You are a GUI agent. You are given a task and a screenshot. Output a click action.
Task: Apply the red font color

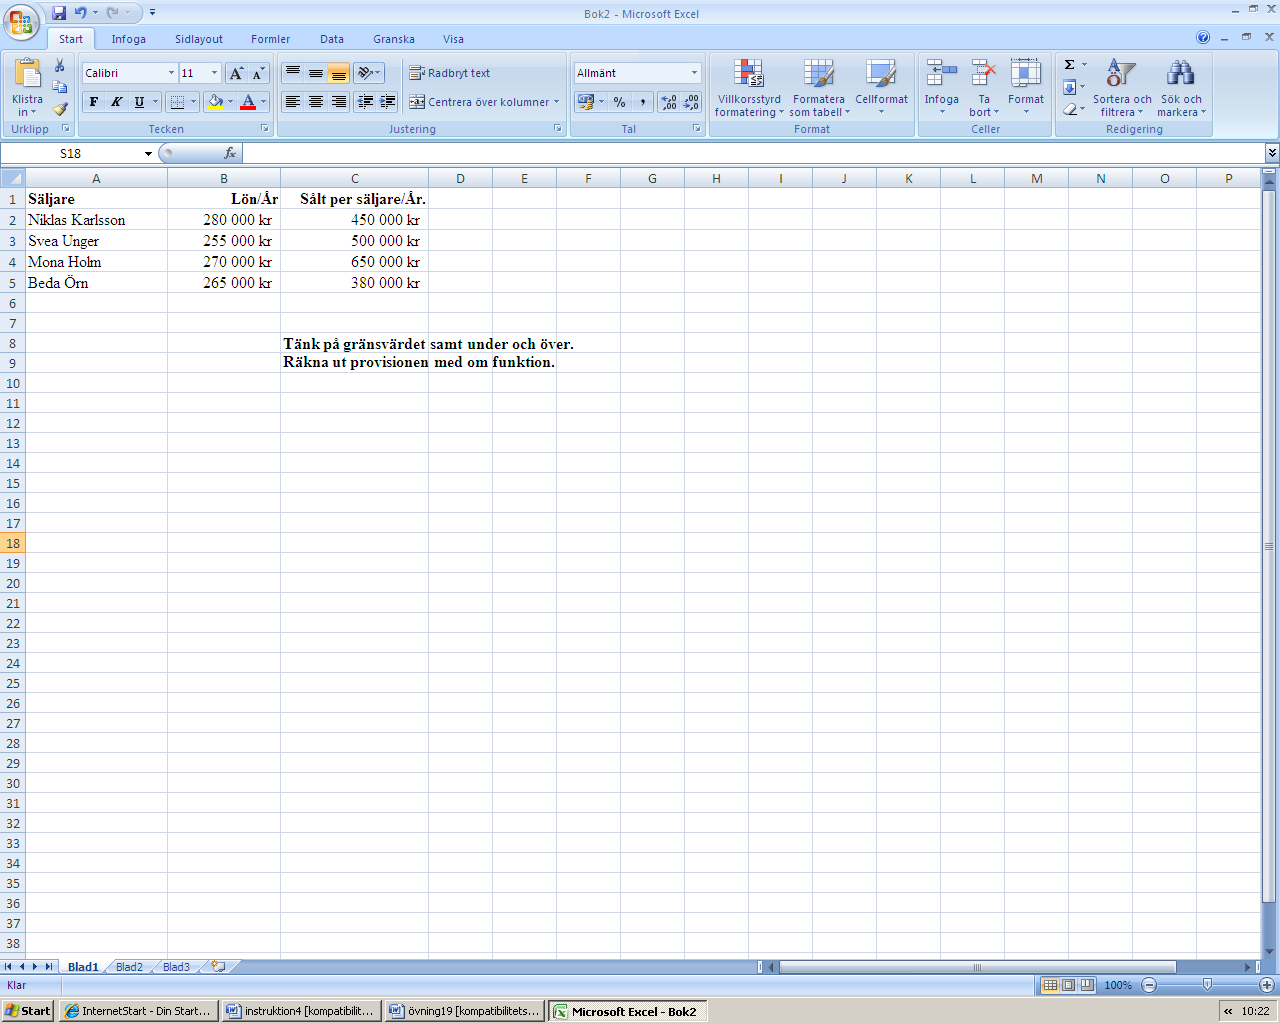tap(248, 102)
